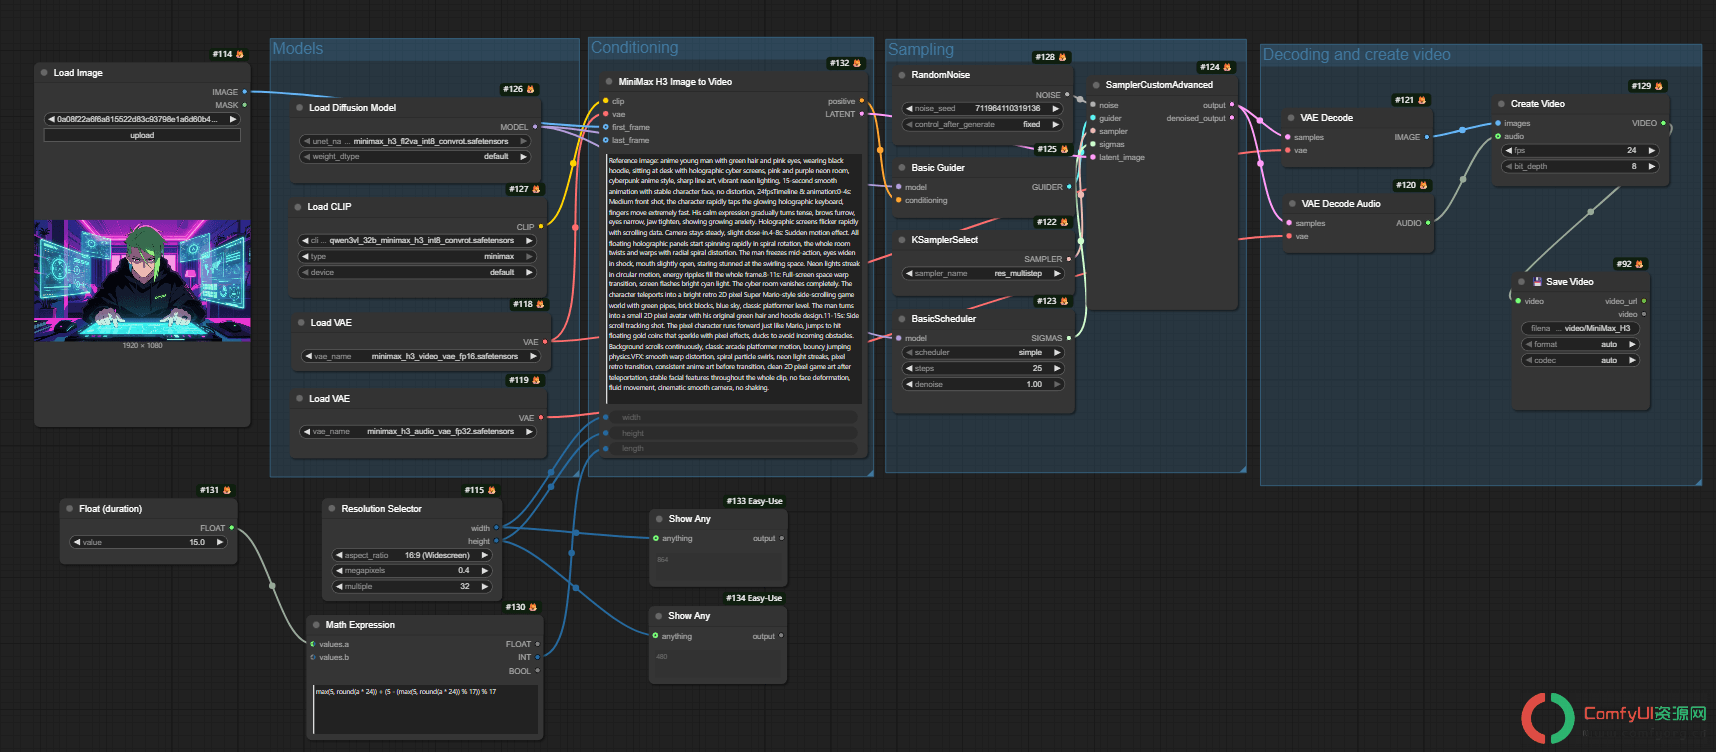Collapse the Load Image node via its title dot

[x=44, y=73]
